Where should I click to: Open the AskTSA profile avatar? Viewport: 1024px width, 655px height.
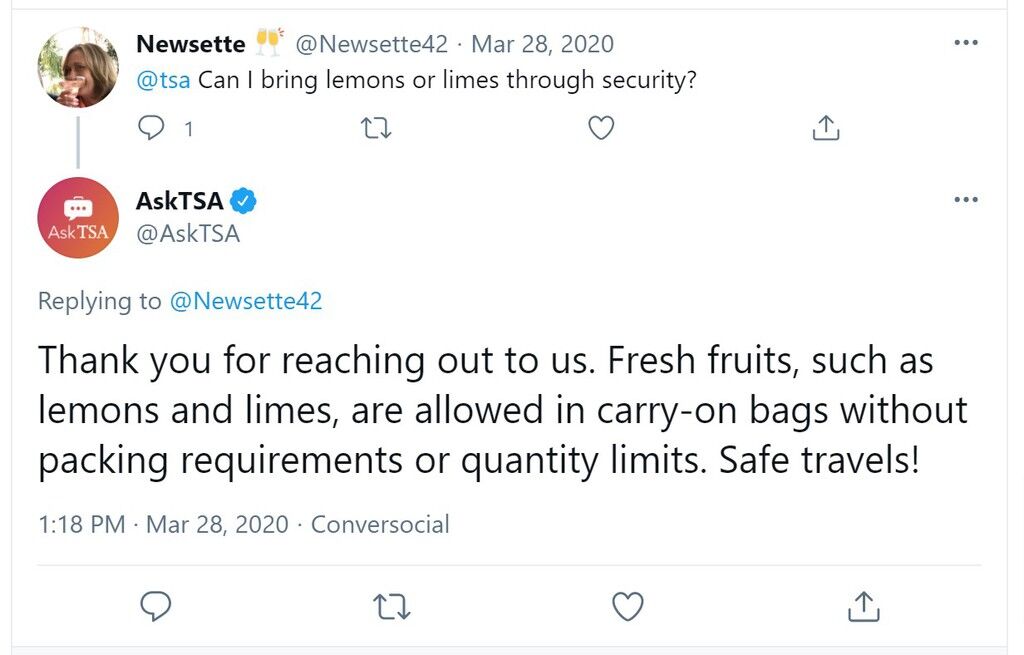(x=78, y=217)
